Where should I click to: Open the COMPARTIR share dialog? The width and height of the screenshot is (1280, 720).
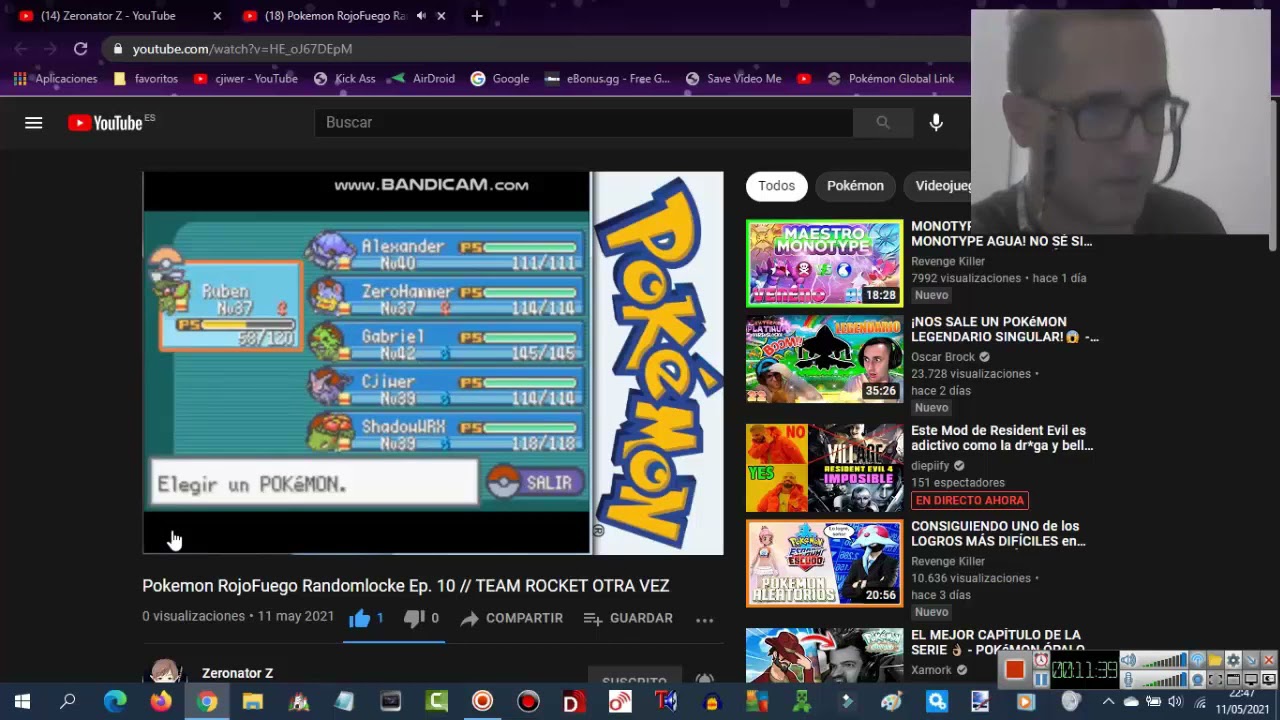[512, 618]
